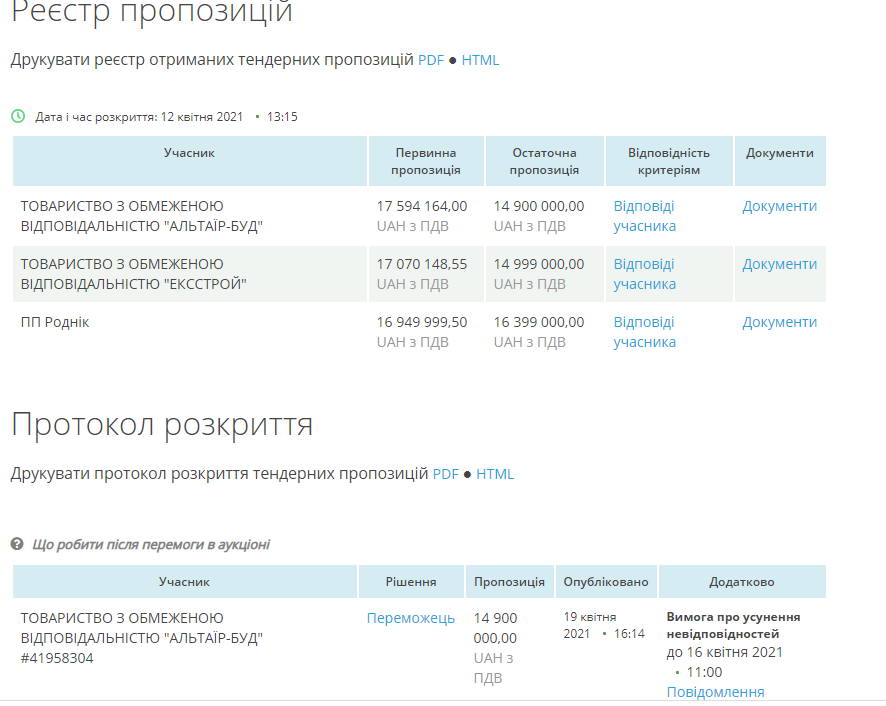Click the clock icon beside opening date

click(x=18, y=116)
